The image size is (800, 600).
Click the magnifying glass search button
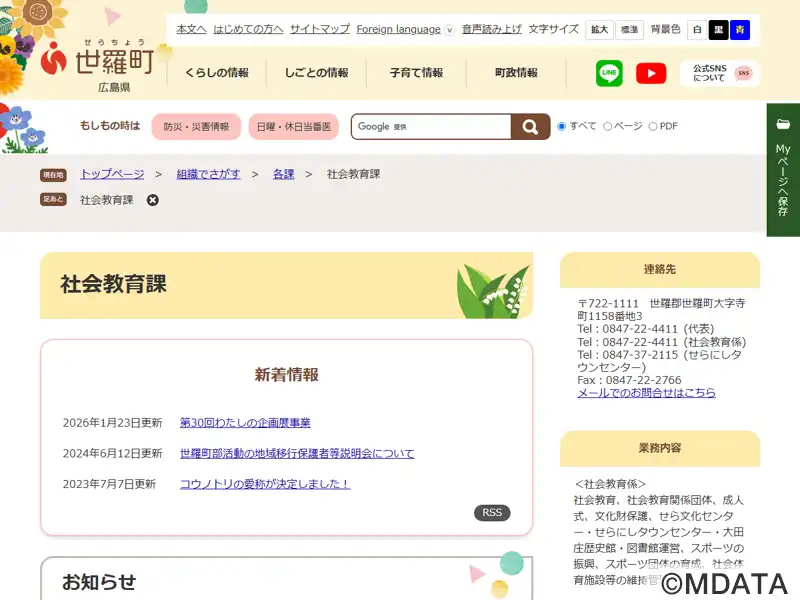[530, 127]
